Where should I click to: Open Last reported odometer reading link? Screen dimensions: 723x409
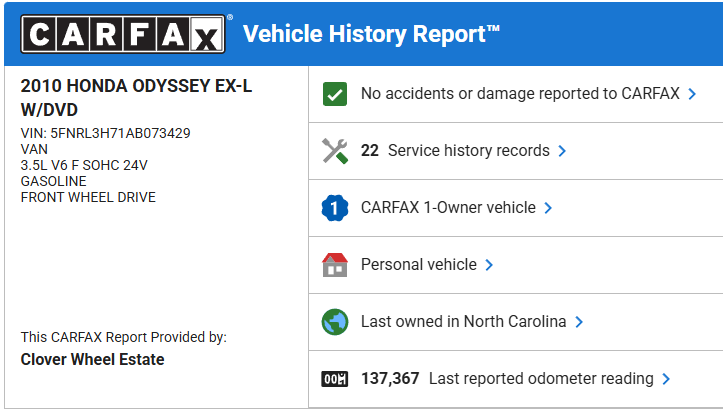(x=540, y=379)
